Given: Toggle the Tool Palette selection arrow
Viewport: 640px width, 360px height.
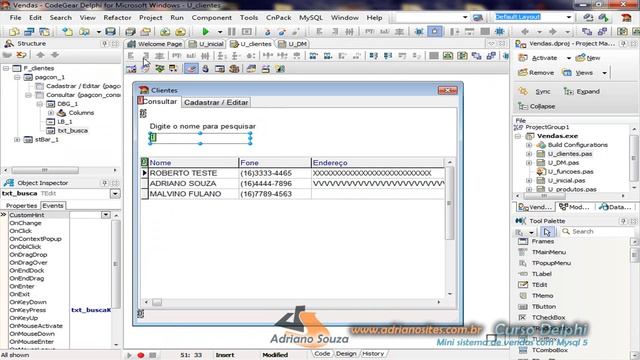Looking at the screenshot, I should (547, 232).
